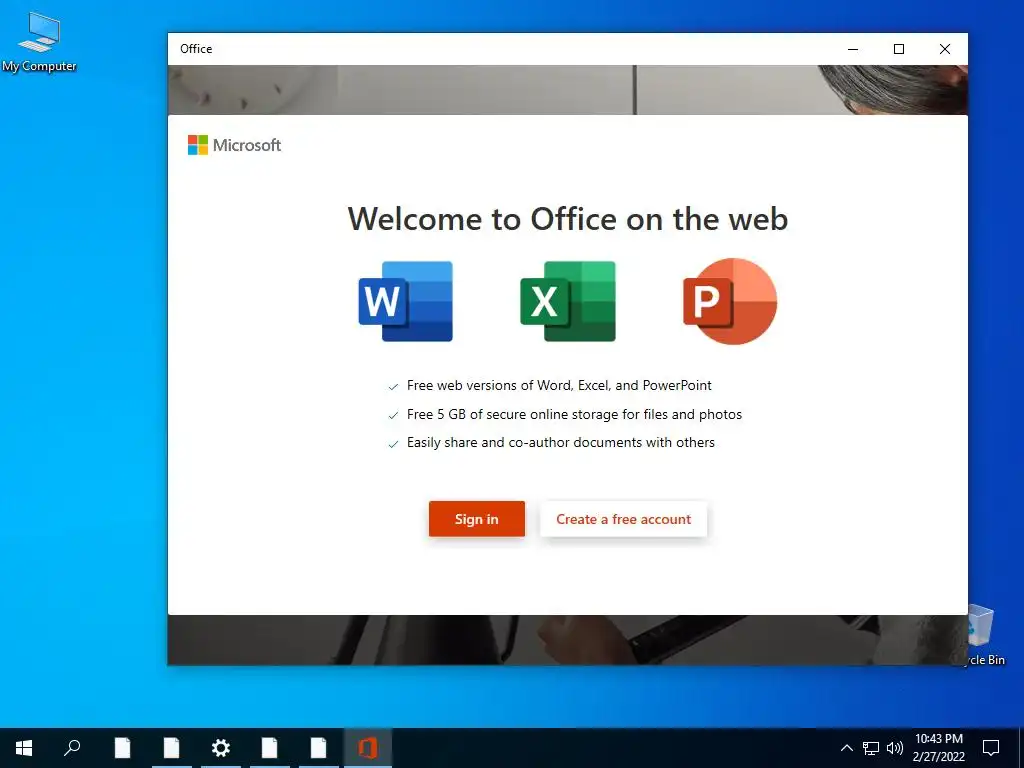Screen dimensions: 1024x768
Task: Open the volume speaker icon
Action: pyautogui.click(x=895, y=748)
